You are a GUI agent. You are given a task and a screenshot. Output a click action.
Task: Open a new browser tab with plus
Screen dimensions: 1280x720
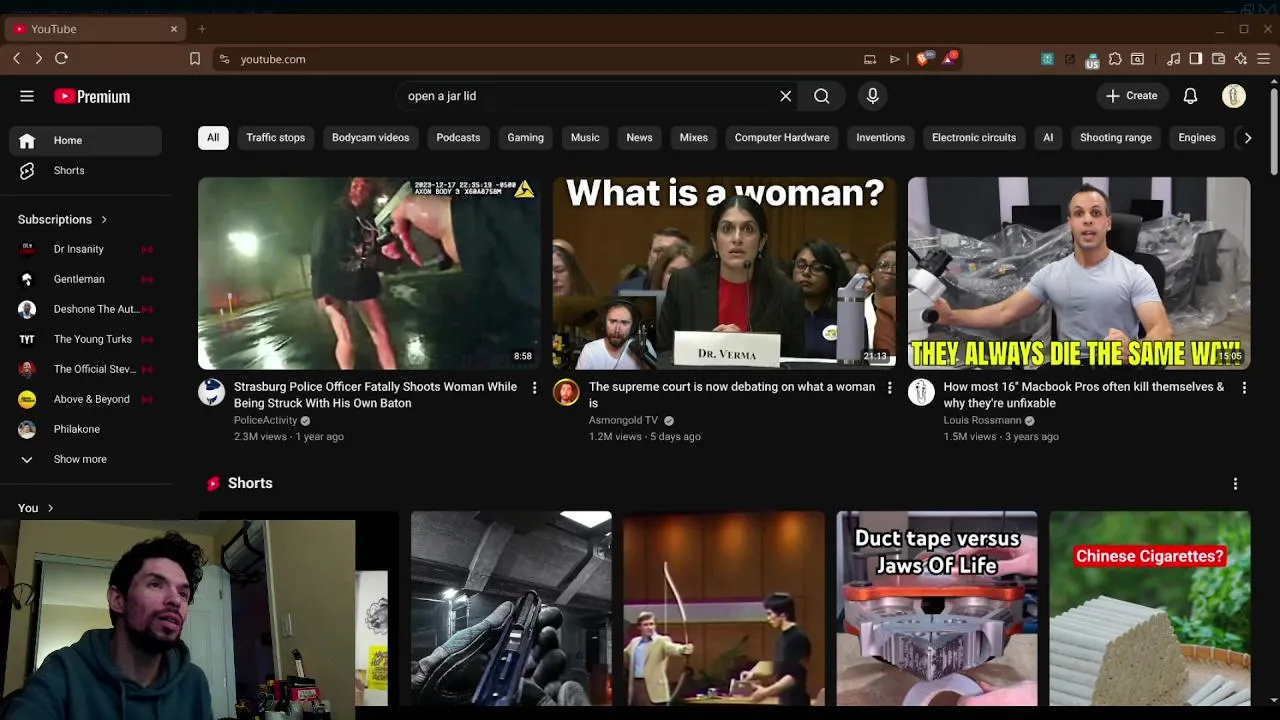(202, 29)
